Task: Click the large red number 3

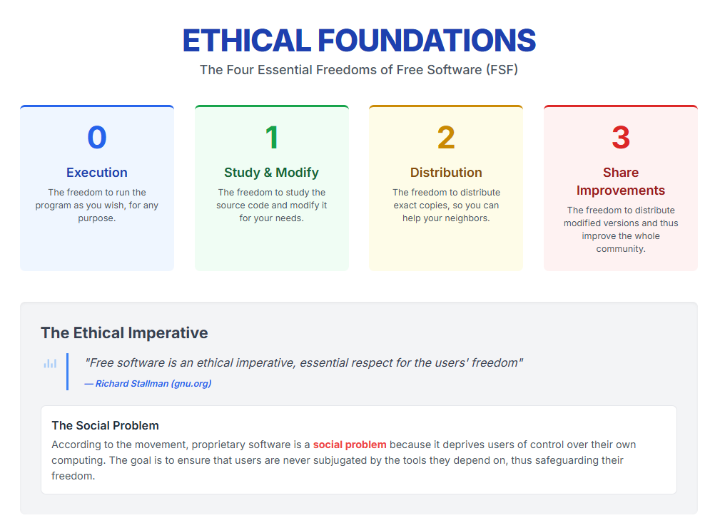Action: (621, 137)
